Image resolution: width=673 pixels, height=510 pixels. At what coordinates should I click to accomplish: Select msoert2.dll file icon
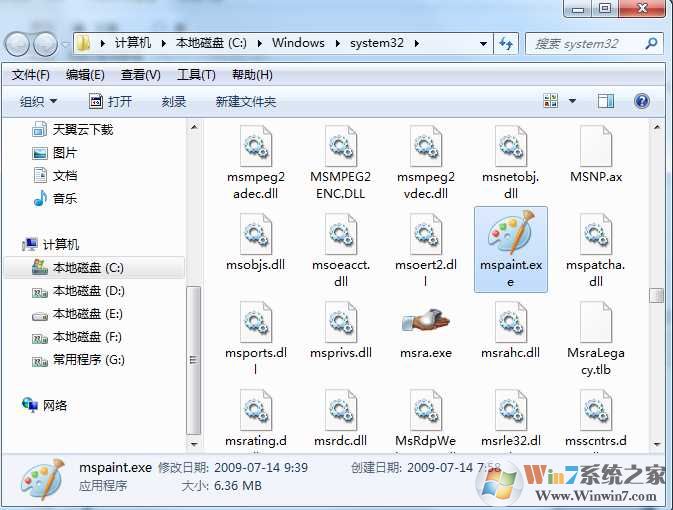(426, 234)
